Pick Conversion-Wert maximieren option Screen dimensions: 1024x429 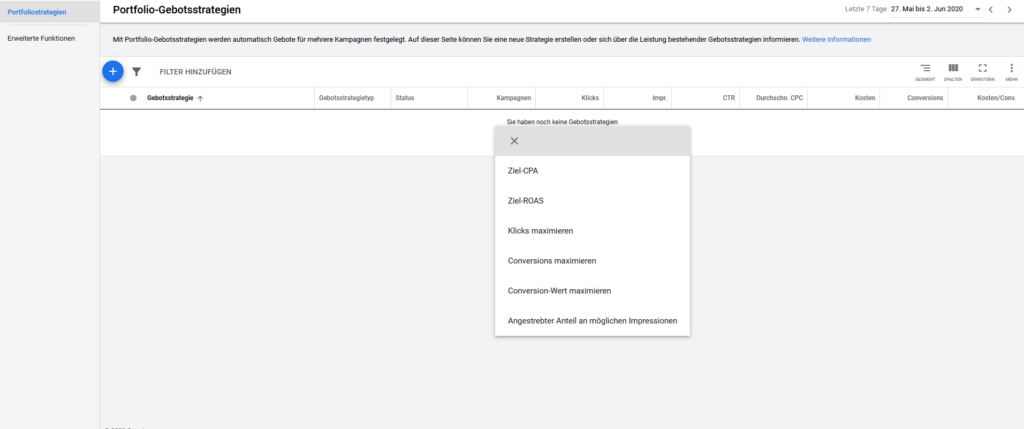560,290
